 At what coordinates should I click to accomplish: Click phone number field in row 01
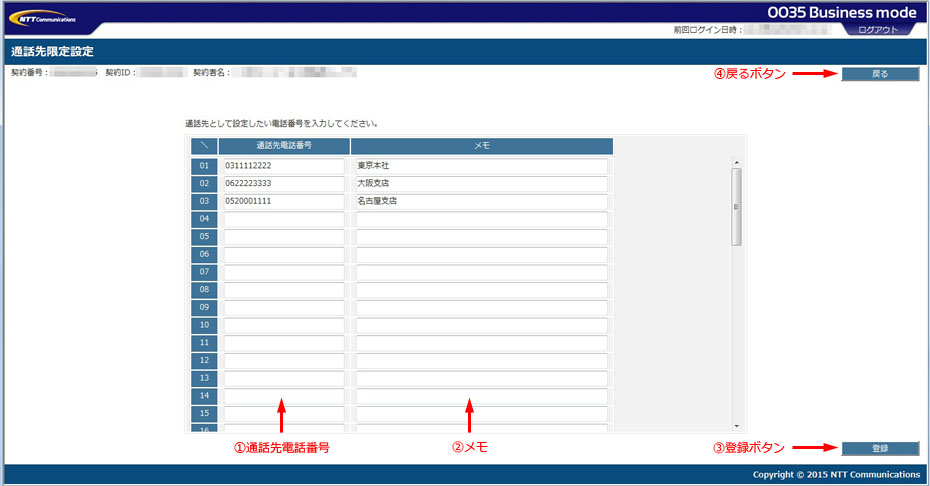click(x=284, y=166)
